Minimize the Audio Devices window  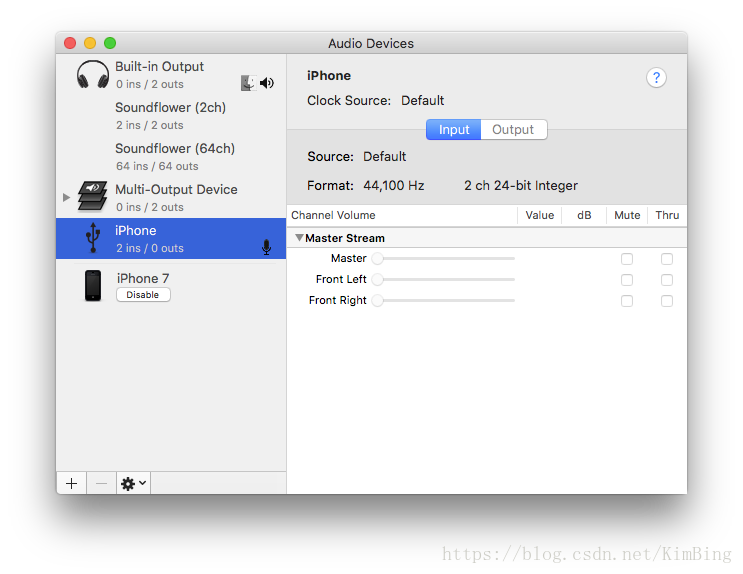(x=90, y=43)
